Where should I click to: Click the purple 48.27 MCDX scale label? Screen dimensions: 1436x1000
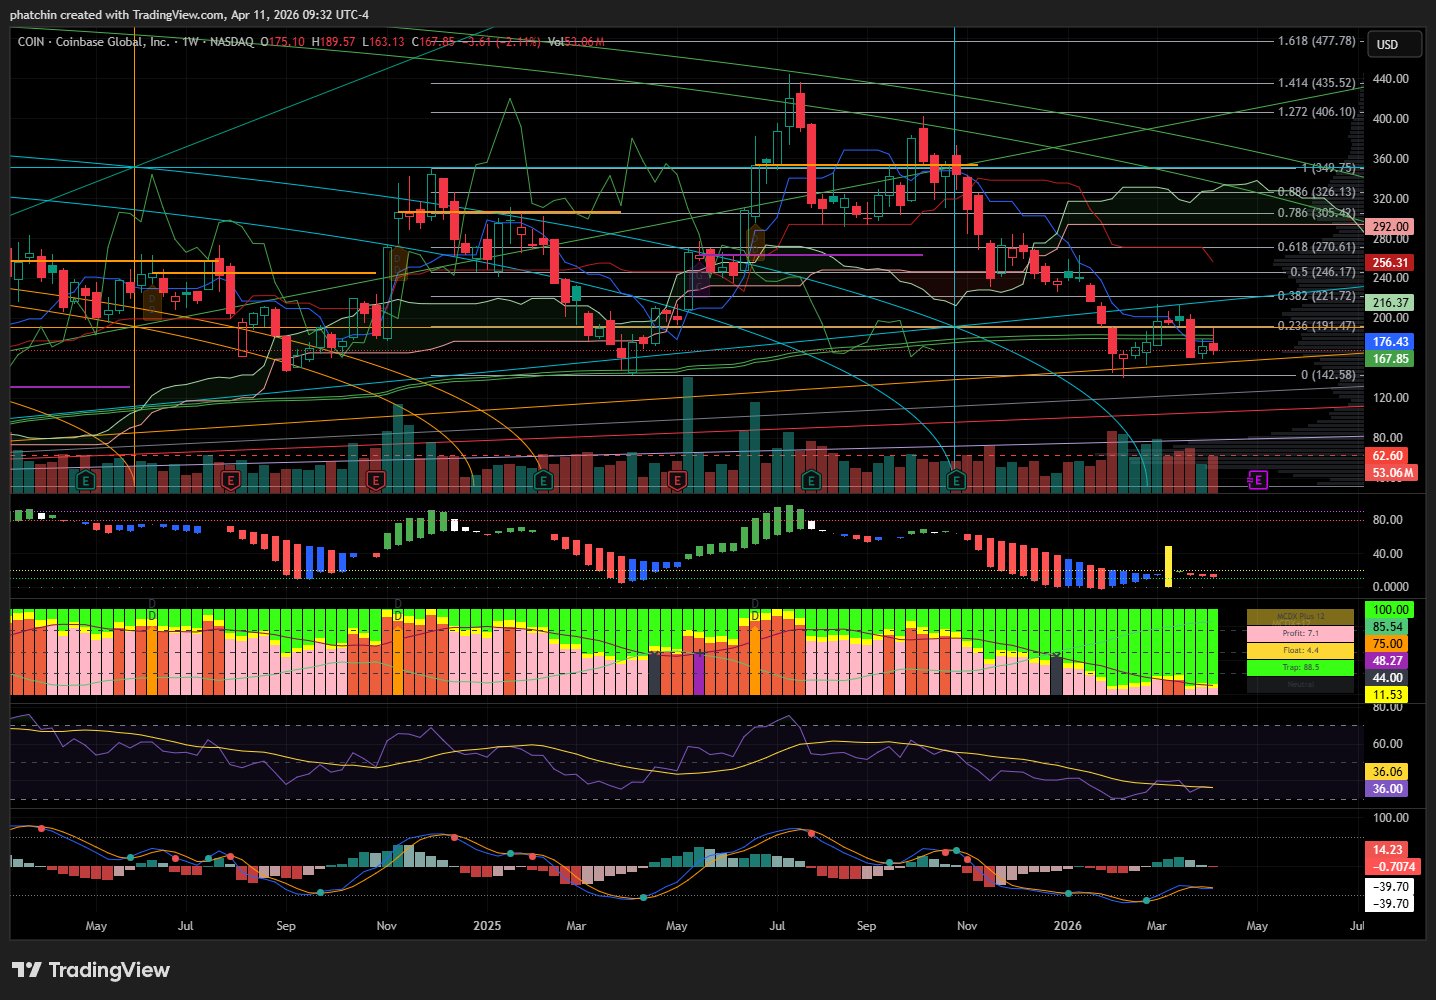(x=1387, y=661)
